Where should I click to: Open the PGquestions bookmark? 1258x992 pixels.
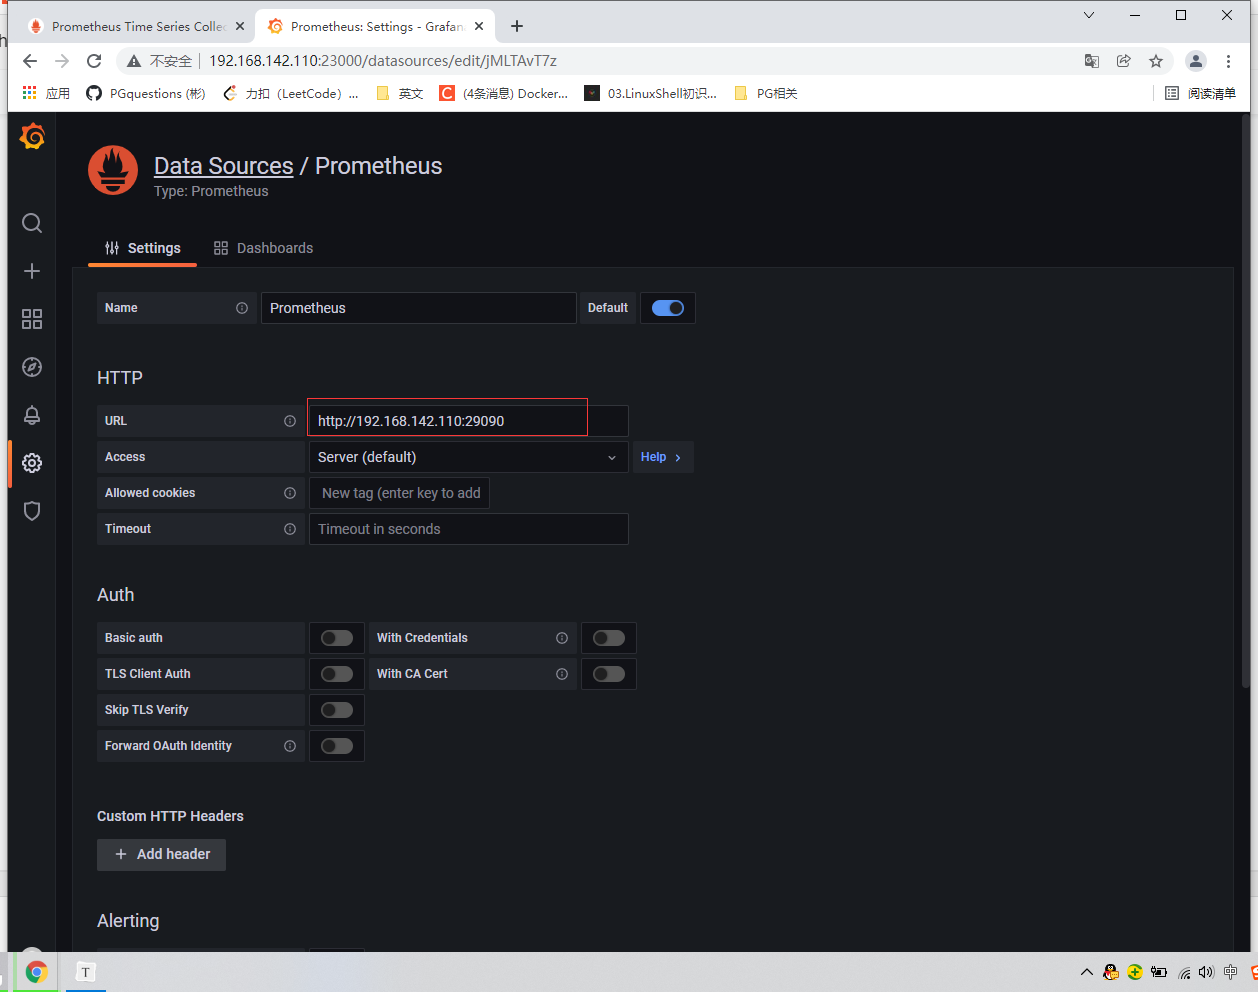(146, 93)
